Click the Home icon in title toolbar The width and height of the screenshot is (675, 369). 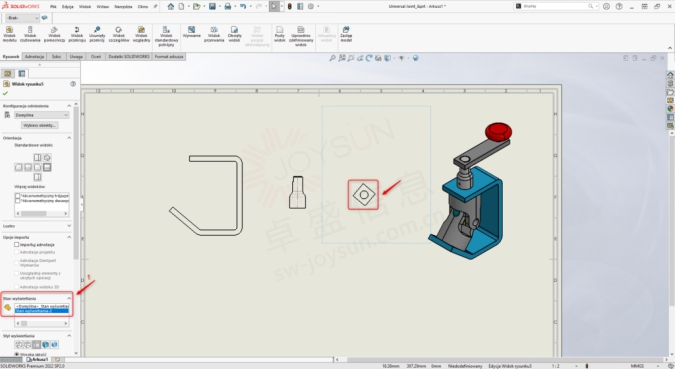[171, 6]
